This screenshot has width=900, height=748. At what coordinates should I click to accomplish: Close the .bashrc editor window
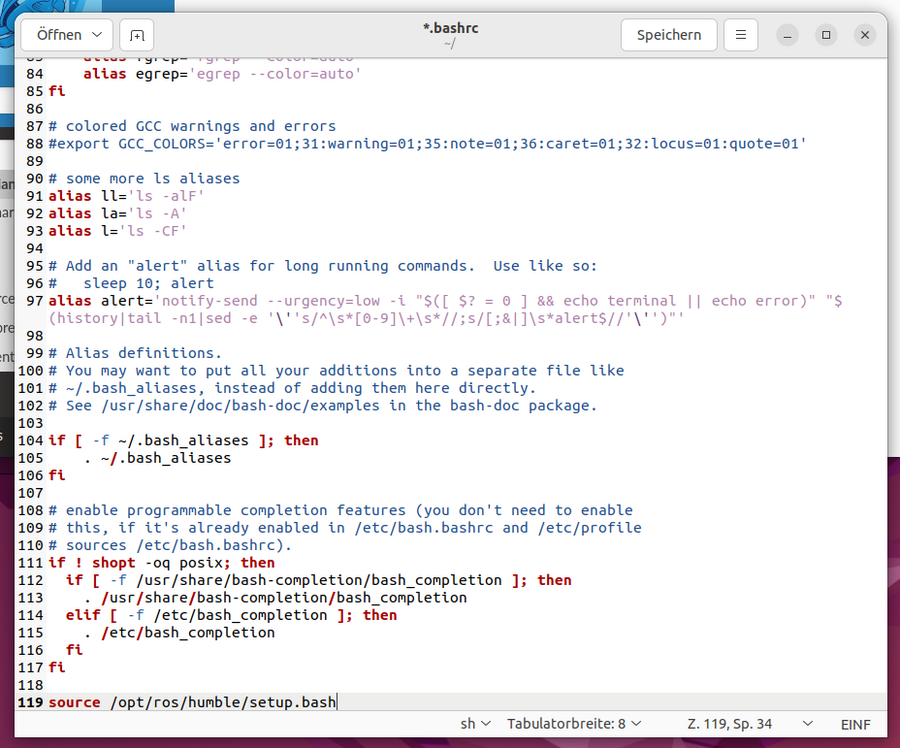(865, 35)
